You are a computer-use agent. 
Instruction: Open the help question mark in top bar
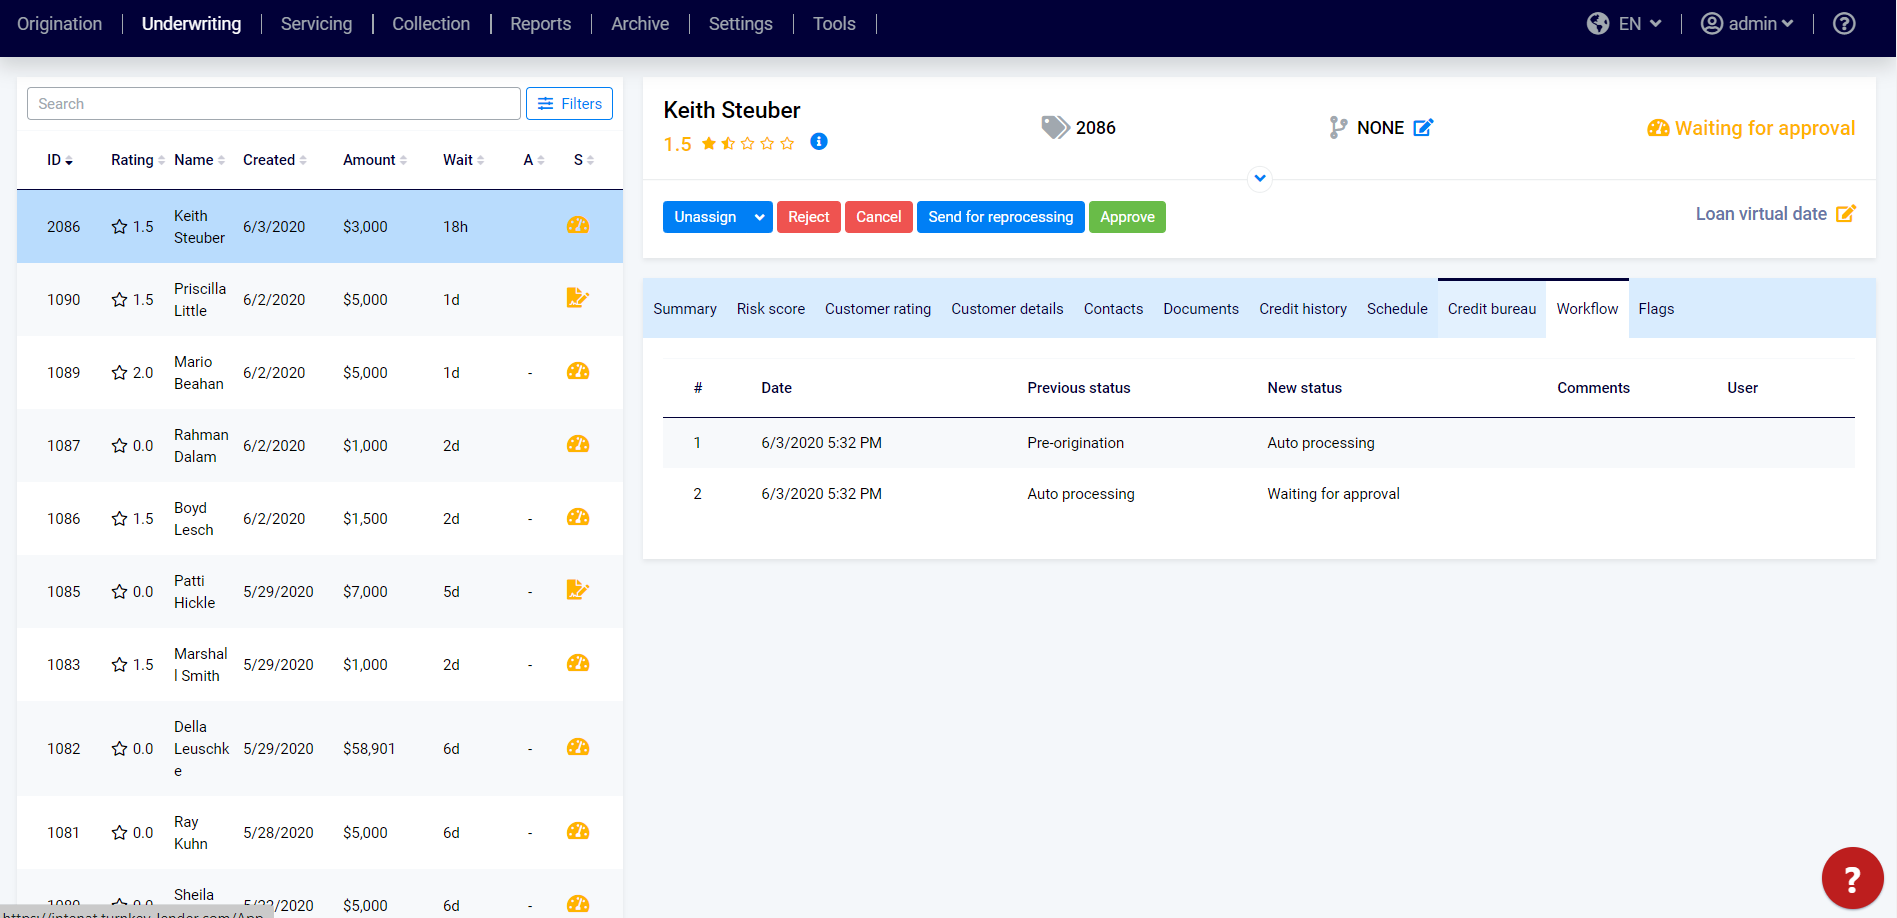pos(1844,23)
